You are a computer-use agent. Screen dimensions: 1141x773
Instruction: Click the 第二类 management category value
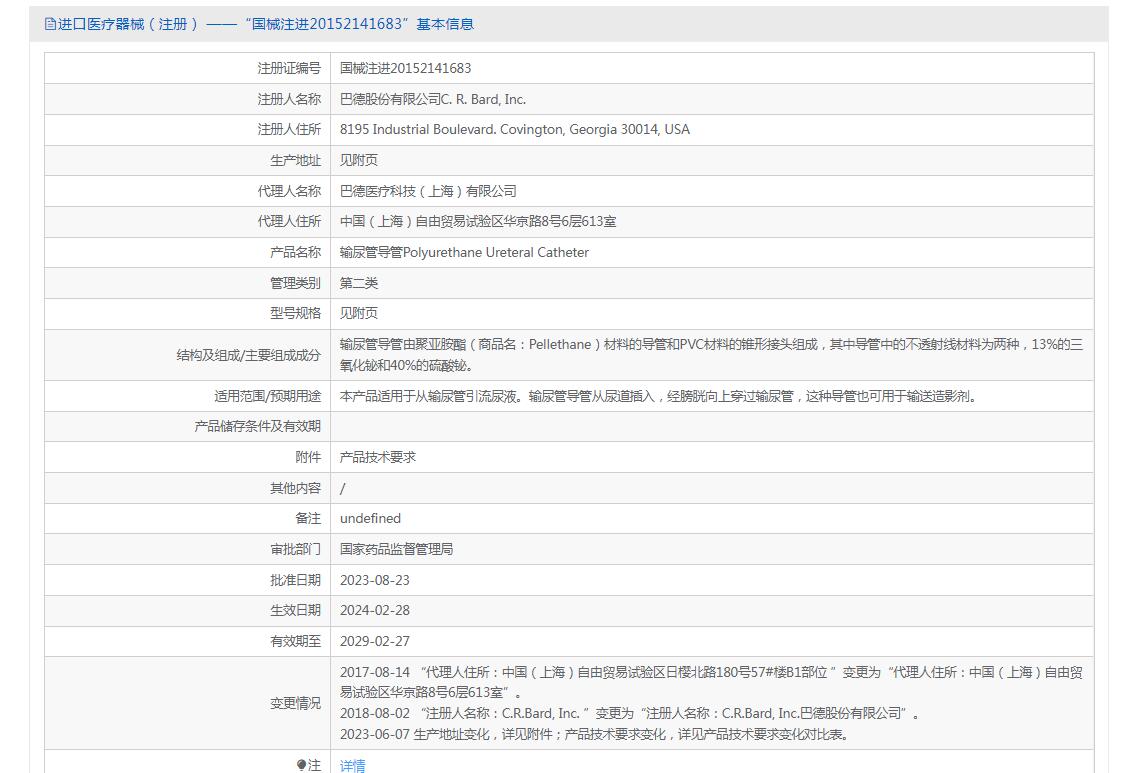[x=359, y=283]
